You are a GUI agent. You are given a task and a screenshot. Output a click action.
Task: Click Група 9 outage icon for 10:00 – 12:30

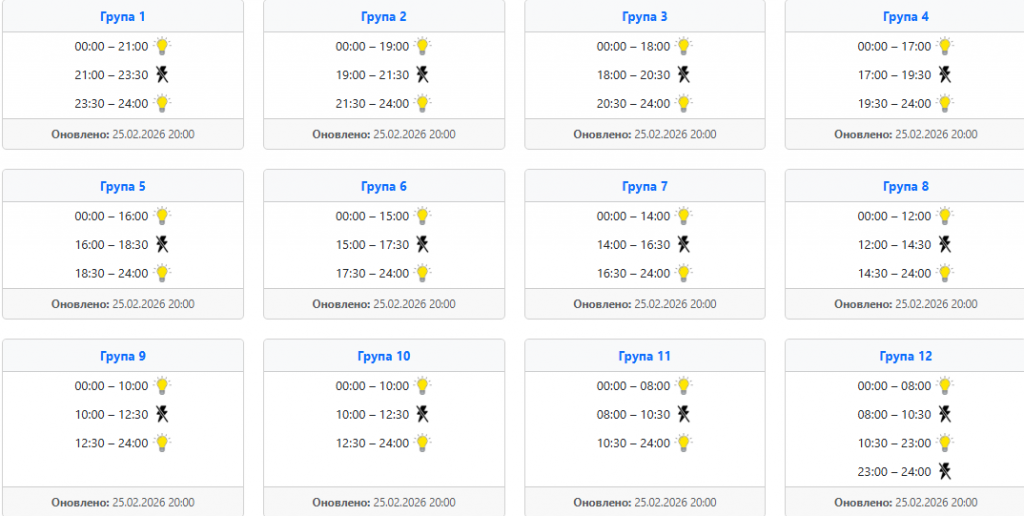(x=162, y=414)
